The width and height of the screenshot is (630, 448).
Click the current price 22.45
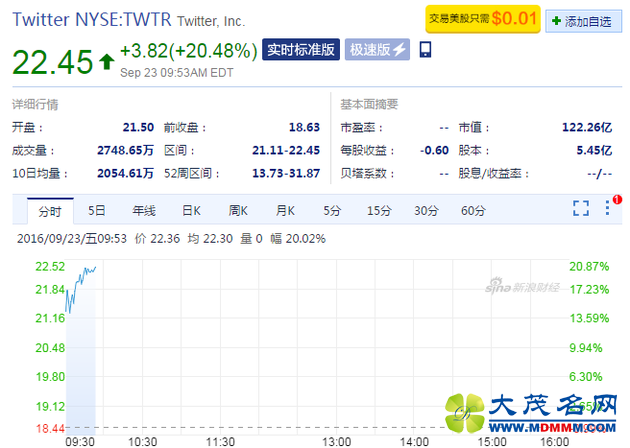coord(53,62)
